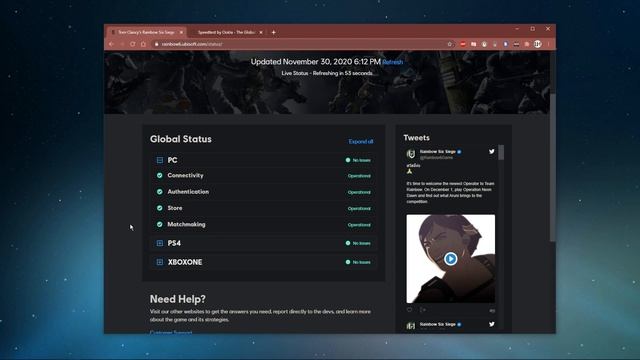Open a new browser tab with plus

point(273,32)
